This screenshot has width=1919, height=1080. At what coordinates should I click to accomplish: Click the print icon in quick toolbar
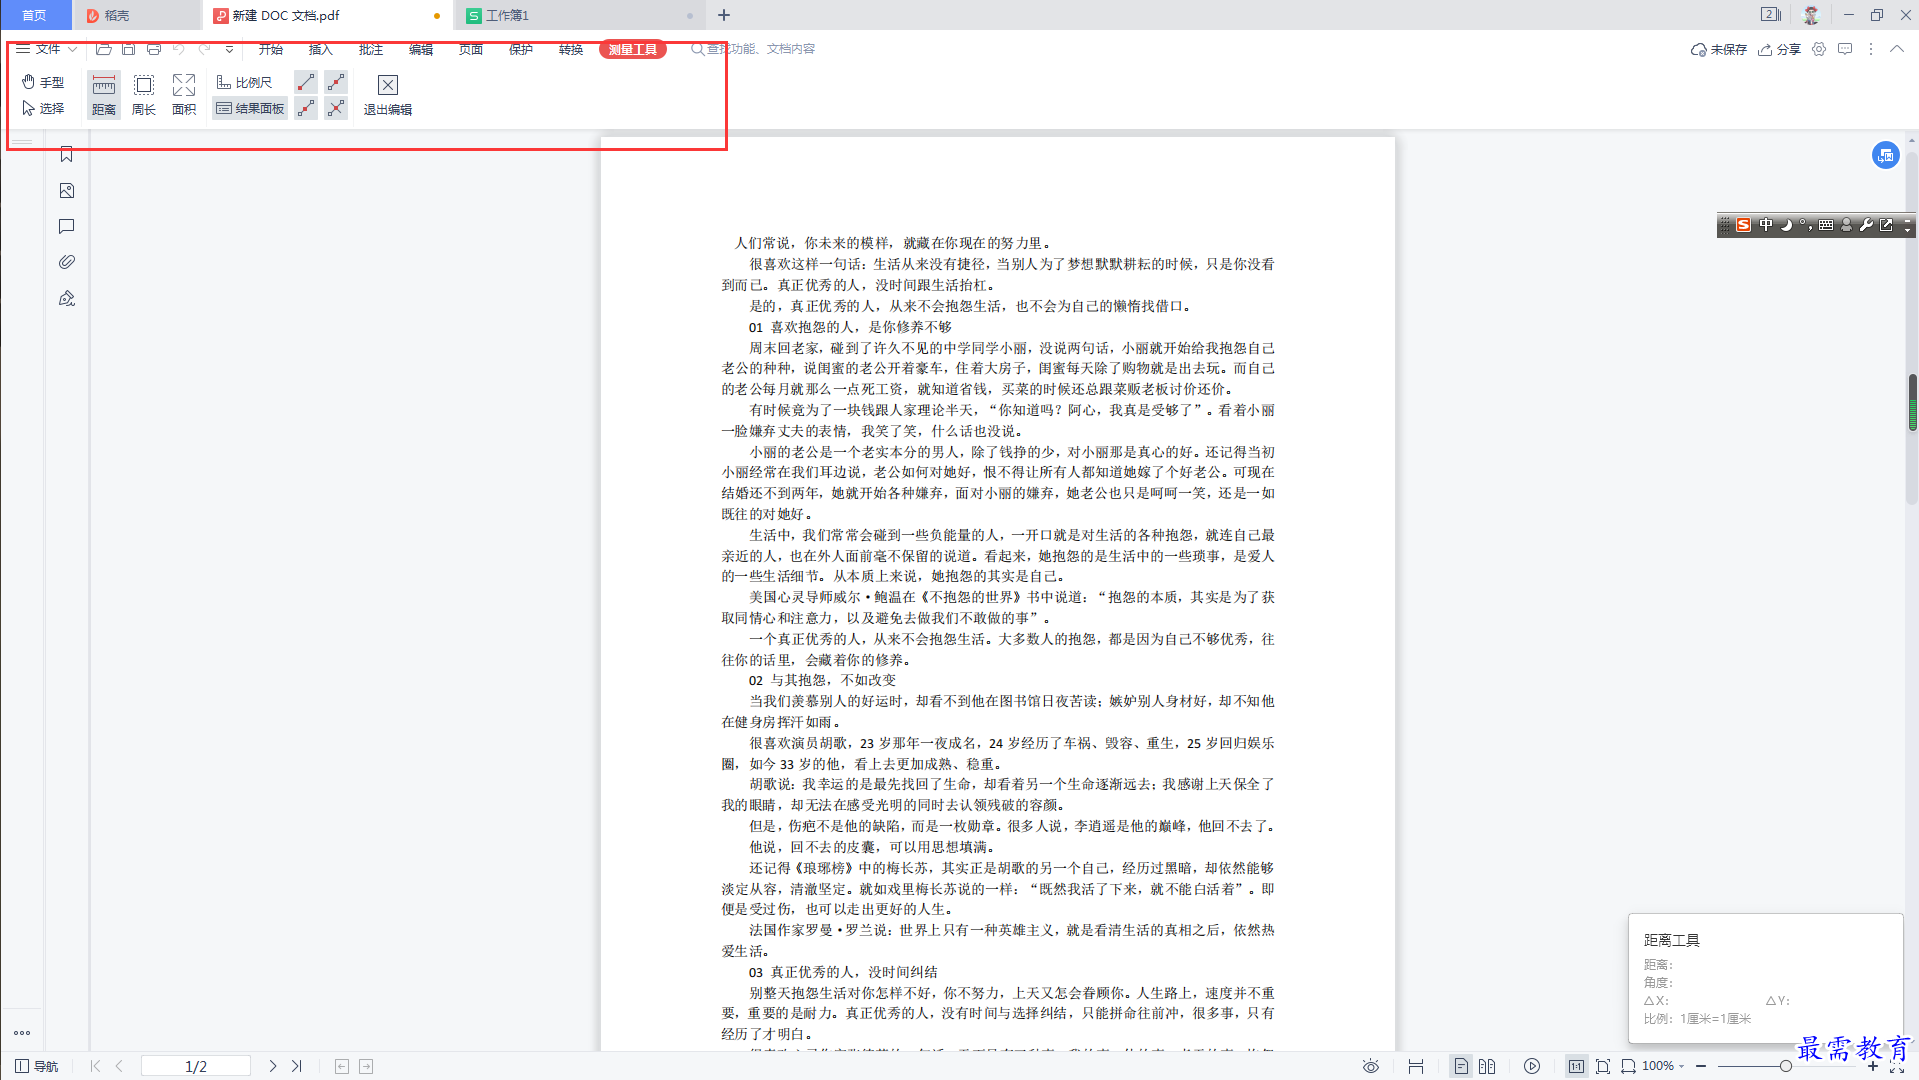pos(154,49)
